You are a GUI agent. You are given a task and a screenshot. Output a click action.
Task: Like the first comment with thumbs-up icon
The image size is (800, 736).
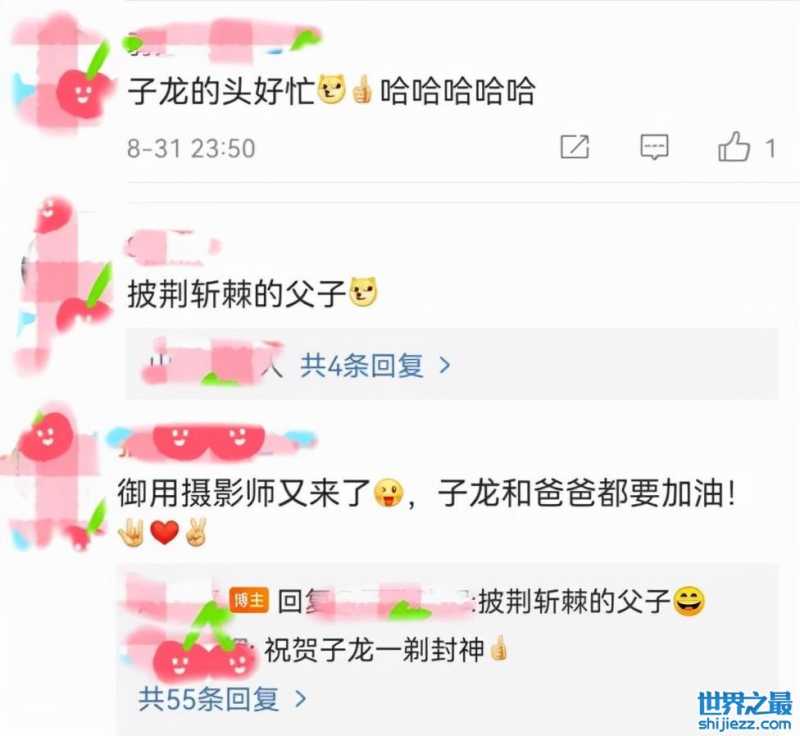(734, 146)
